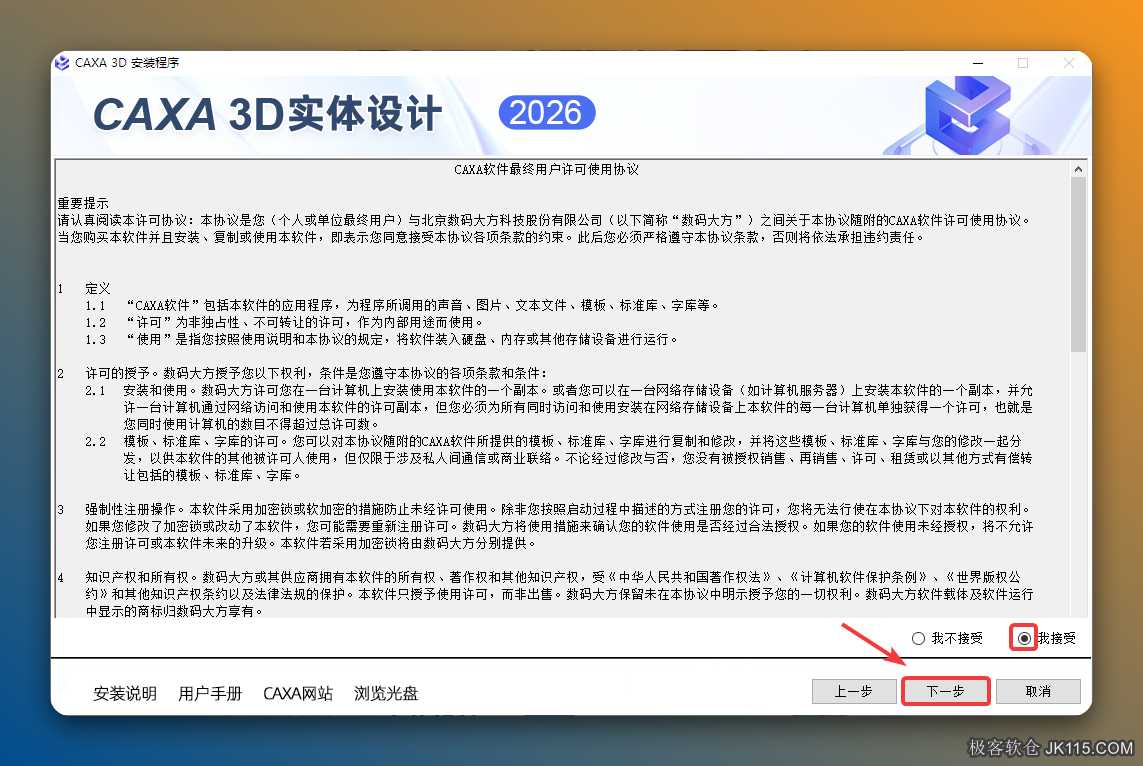
Task: Minimize the installer window
Action: click(978, 63)
